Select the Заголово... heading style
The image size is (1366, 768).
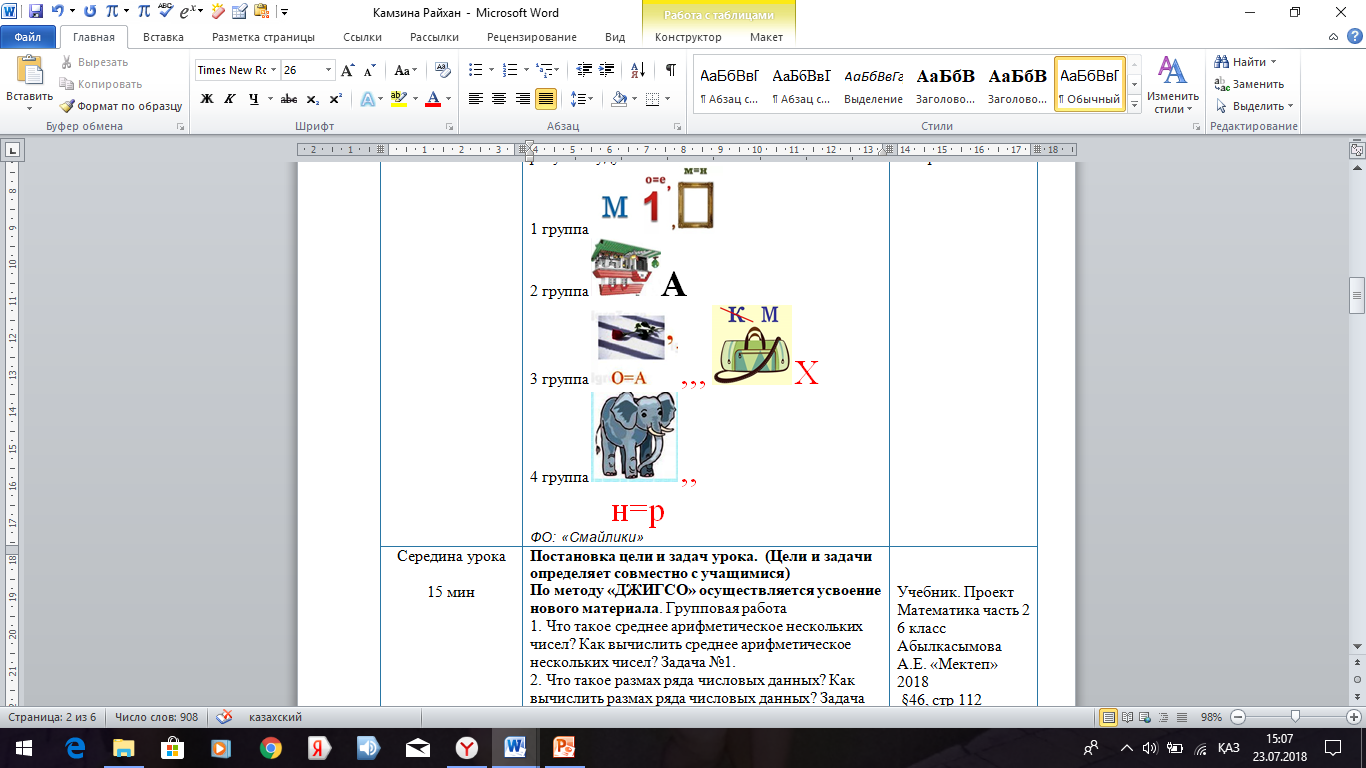pyautogui.click(x=945, y=84)
